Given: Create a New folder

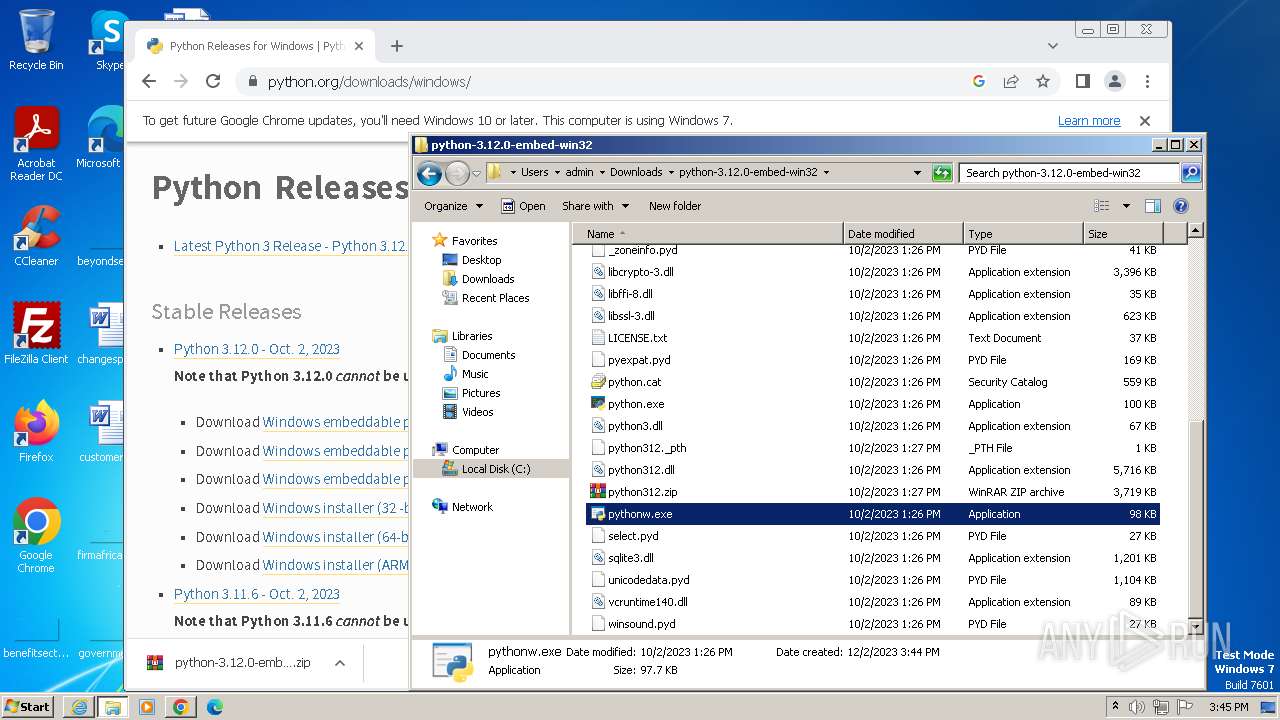Looking at the screenshot, I should coord(675,206).
